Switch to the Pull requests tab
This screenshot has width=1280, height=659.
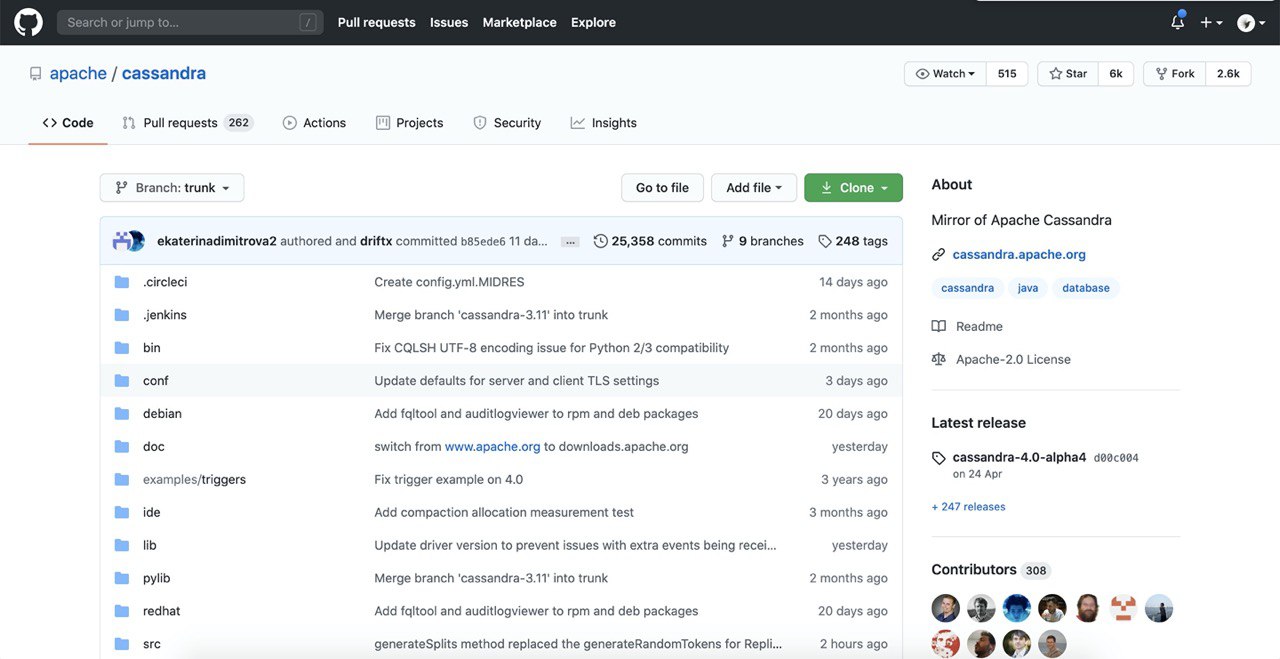pyautogui.click(x=187, y=123)
